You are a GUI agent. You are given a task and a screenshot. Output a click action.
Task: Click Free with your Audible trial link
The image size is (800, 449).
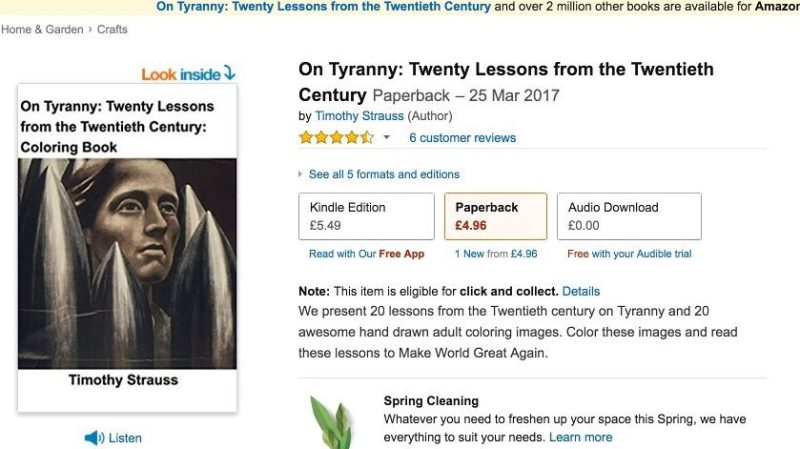pyautogui.click(x=629, y=254)
